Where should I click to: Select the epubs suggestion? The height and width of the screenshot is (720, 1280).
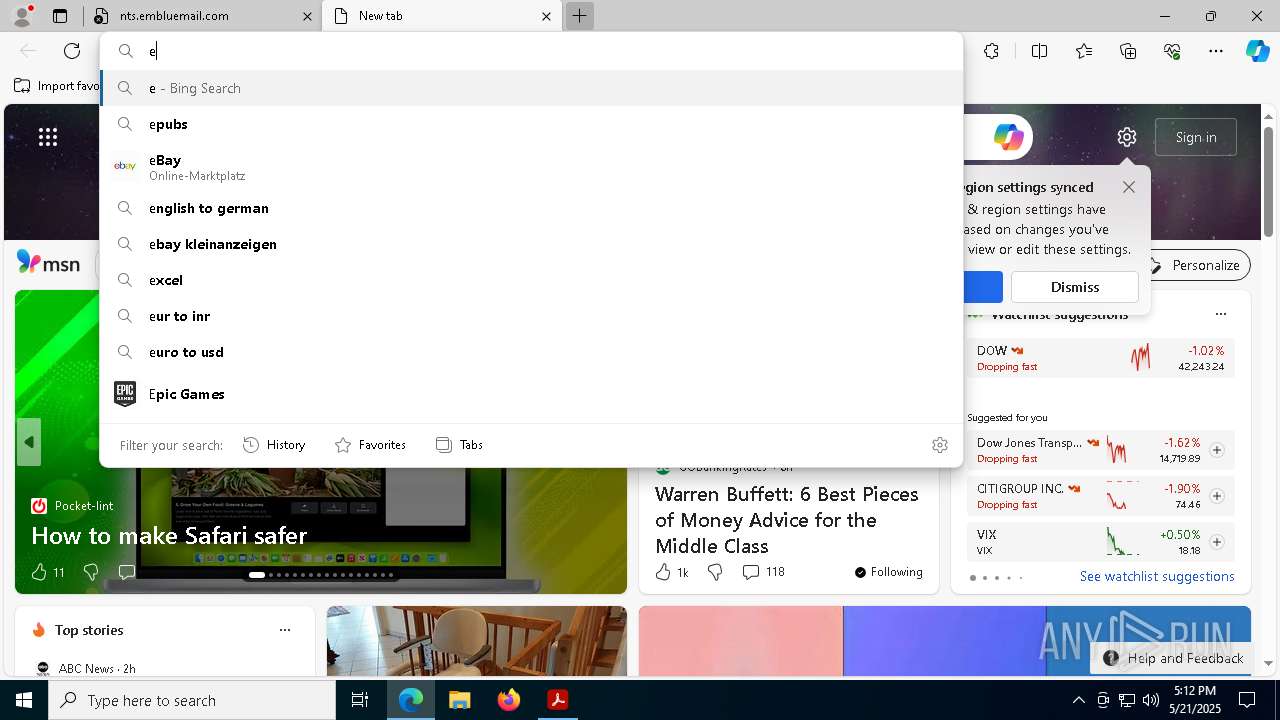pos(531,124)
